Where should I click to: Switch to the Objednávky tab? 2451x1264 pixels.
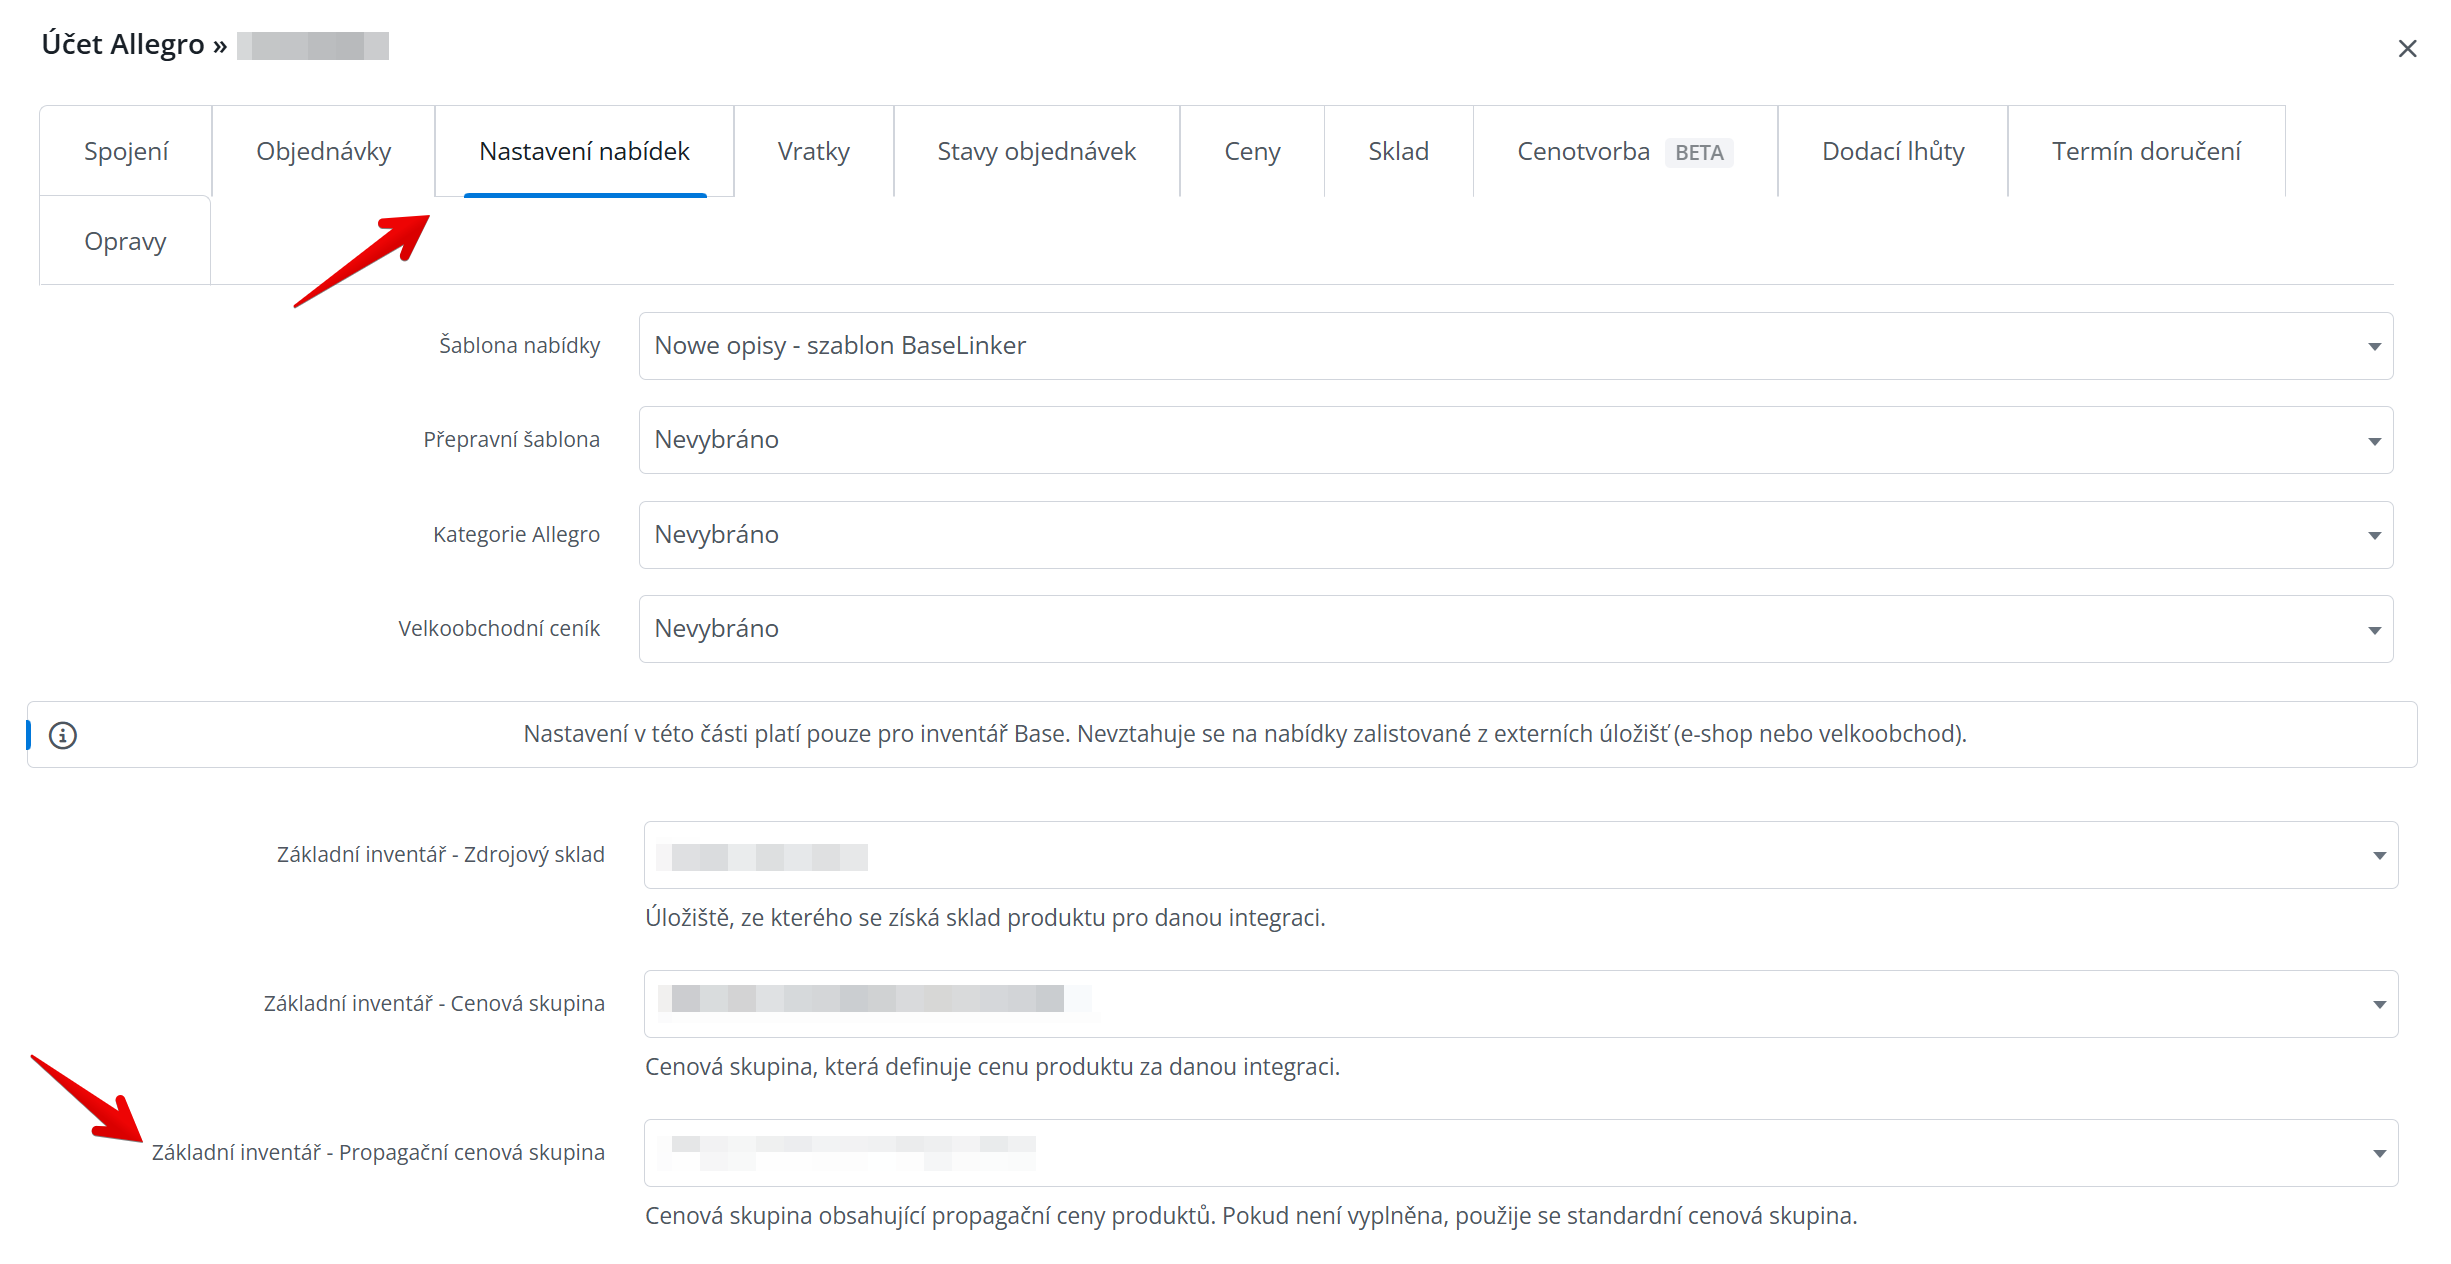[323, 151]
